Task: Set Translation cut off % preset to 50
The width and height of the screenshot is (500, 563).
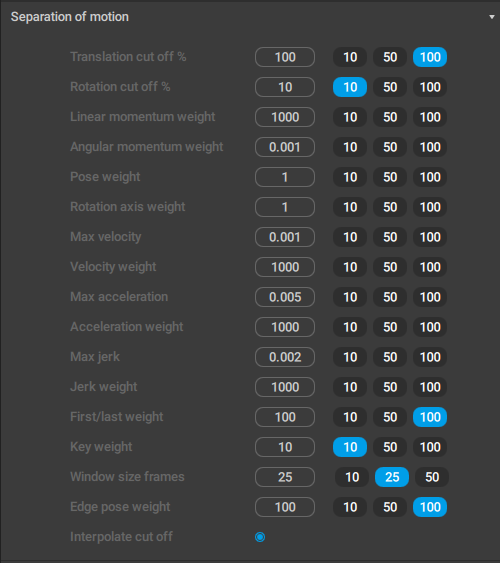Action: tap(390, 57)
